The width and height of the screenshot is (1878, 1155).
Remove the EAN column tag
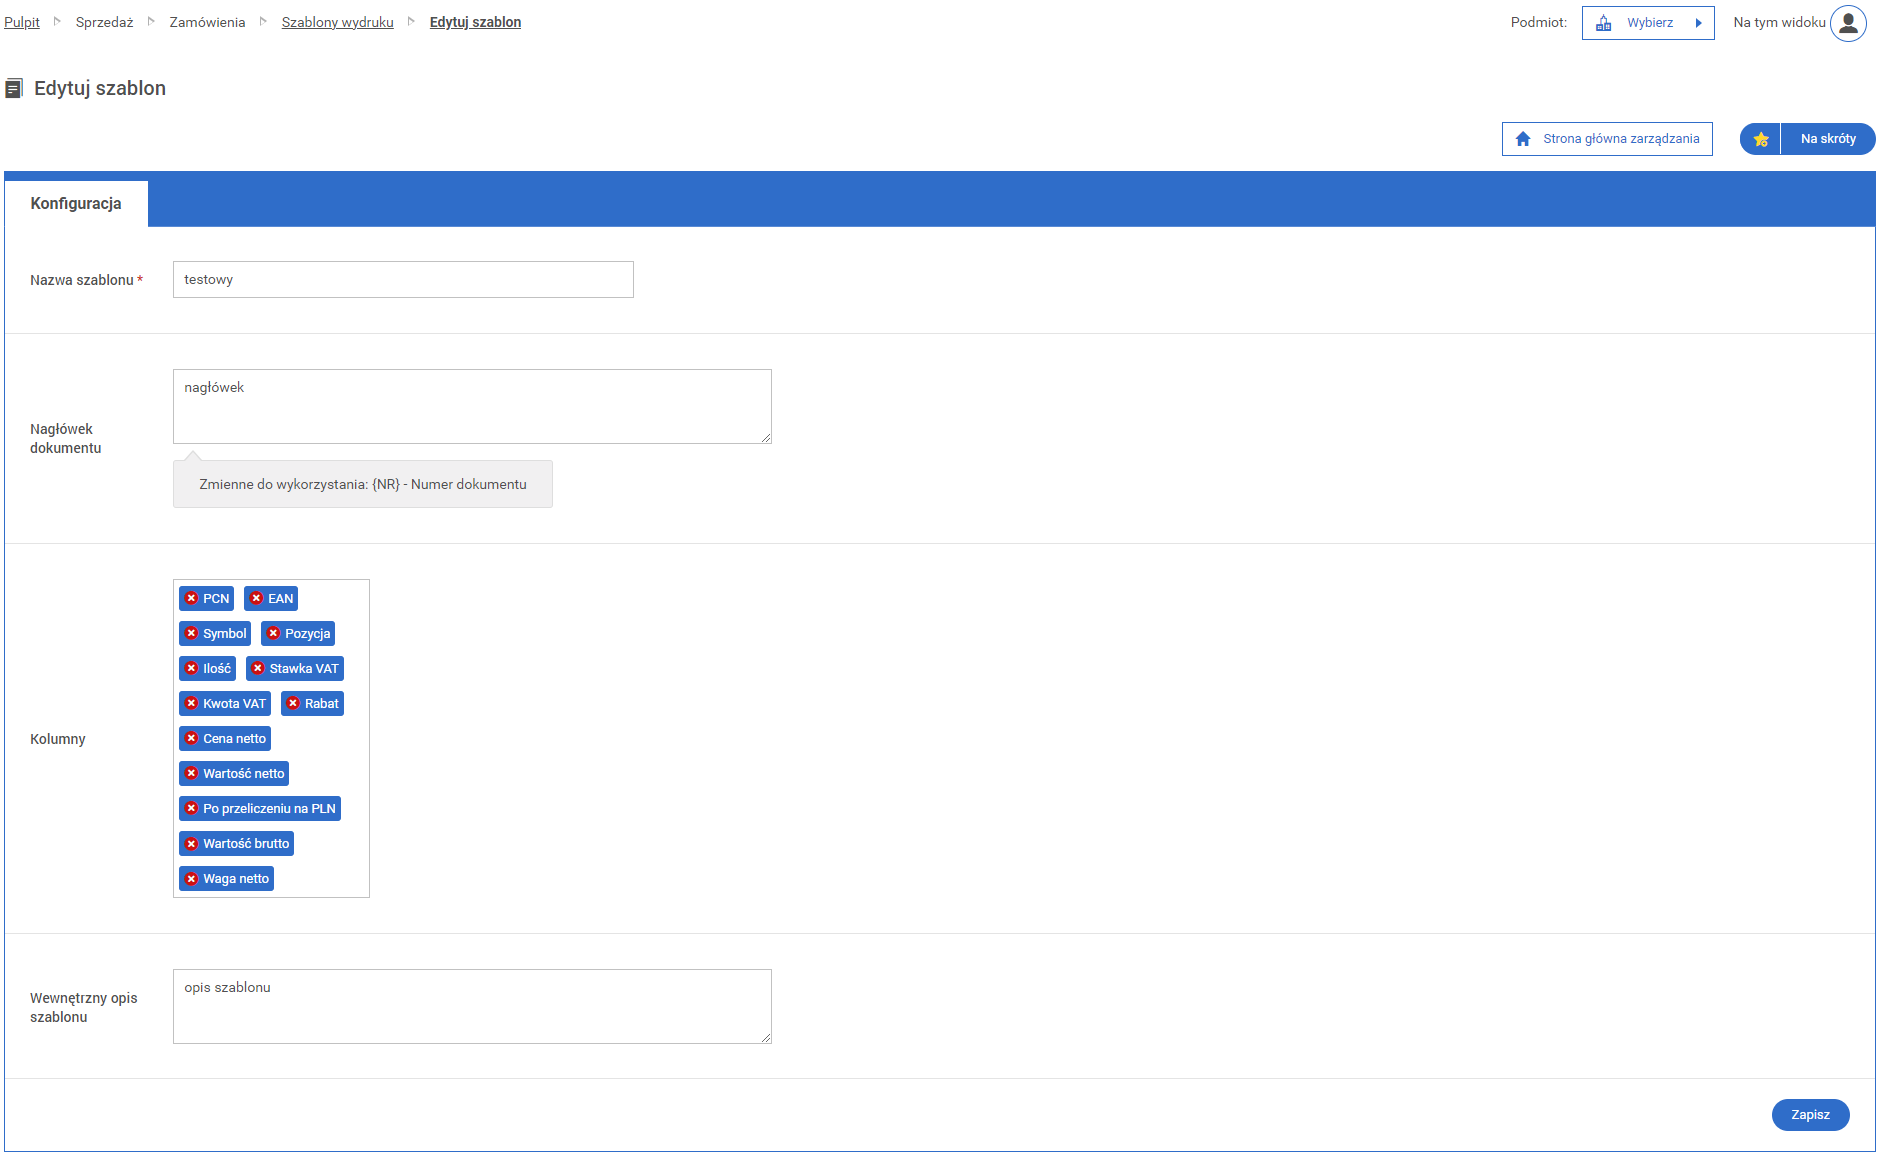pyautogui.click(x=256, y=599)
